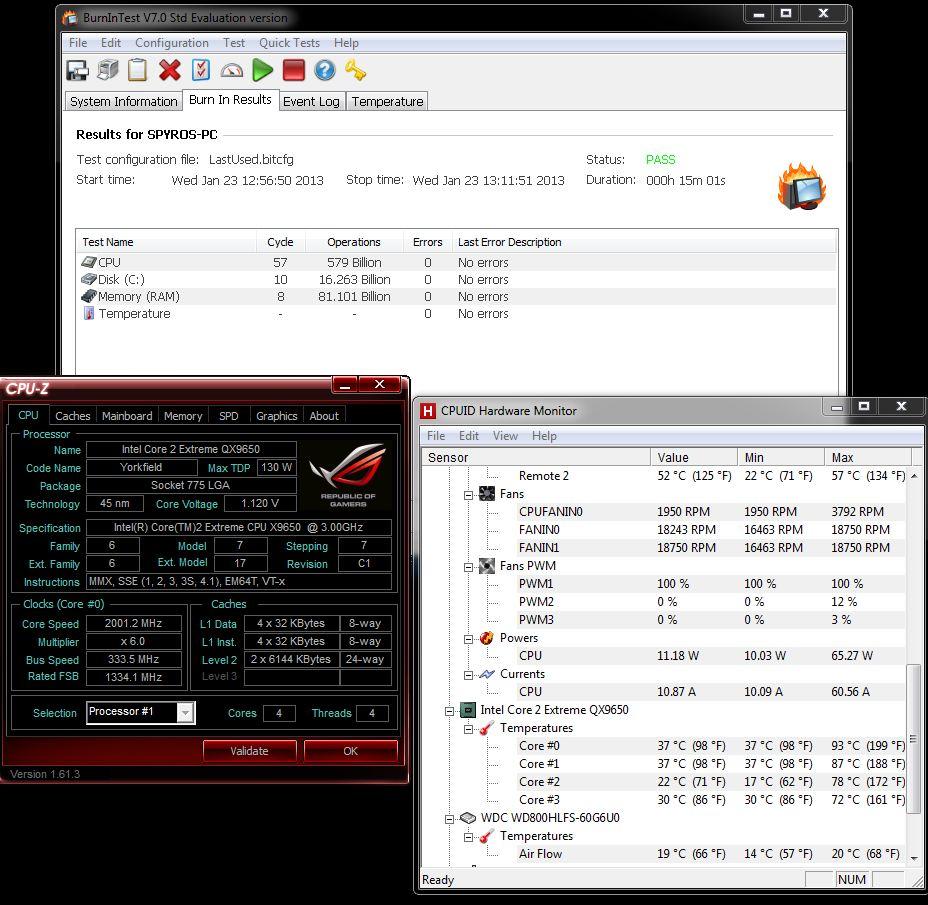Click the flaming monitor BurnInTest logo
This screenshot has width=928, height=905.
pos(801,187)
